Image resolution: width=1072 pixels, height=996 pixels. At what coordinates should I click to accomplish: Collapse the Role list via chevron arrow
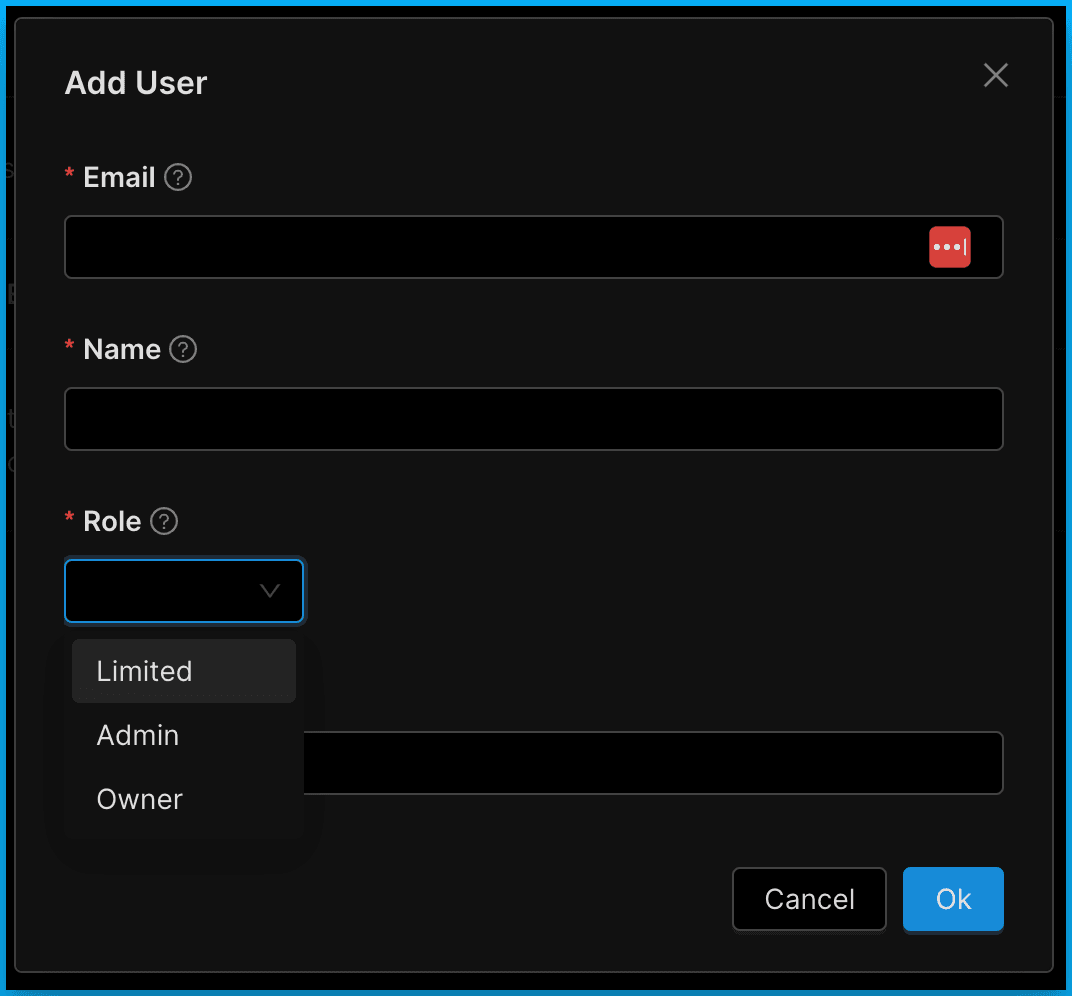(270, 591)
